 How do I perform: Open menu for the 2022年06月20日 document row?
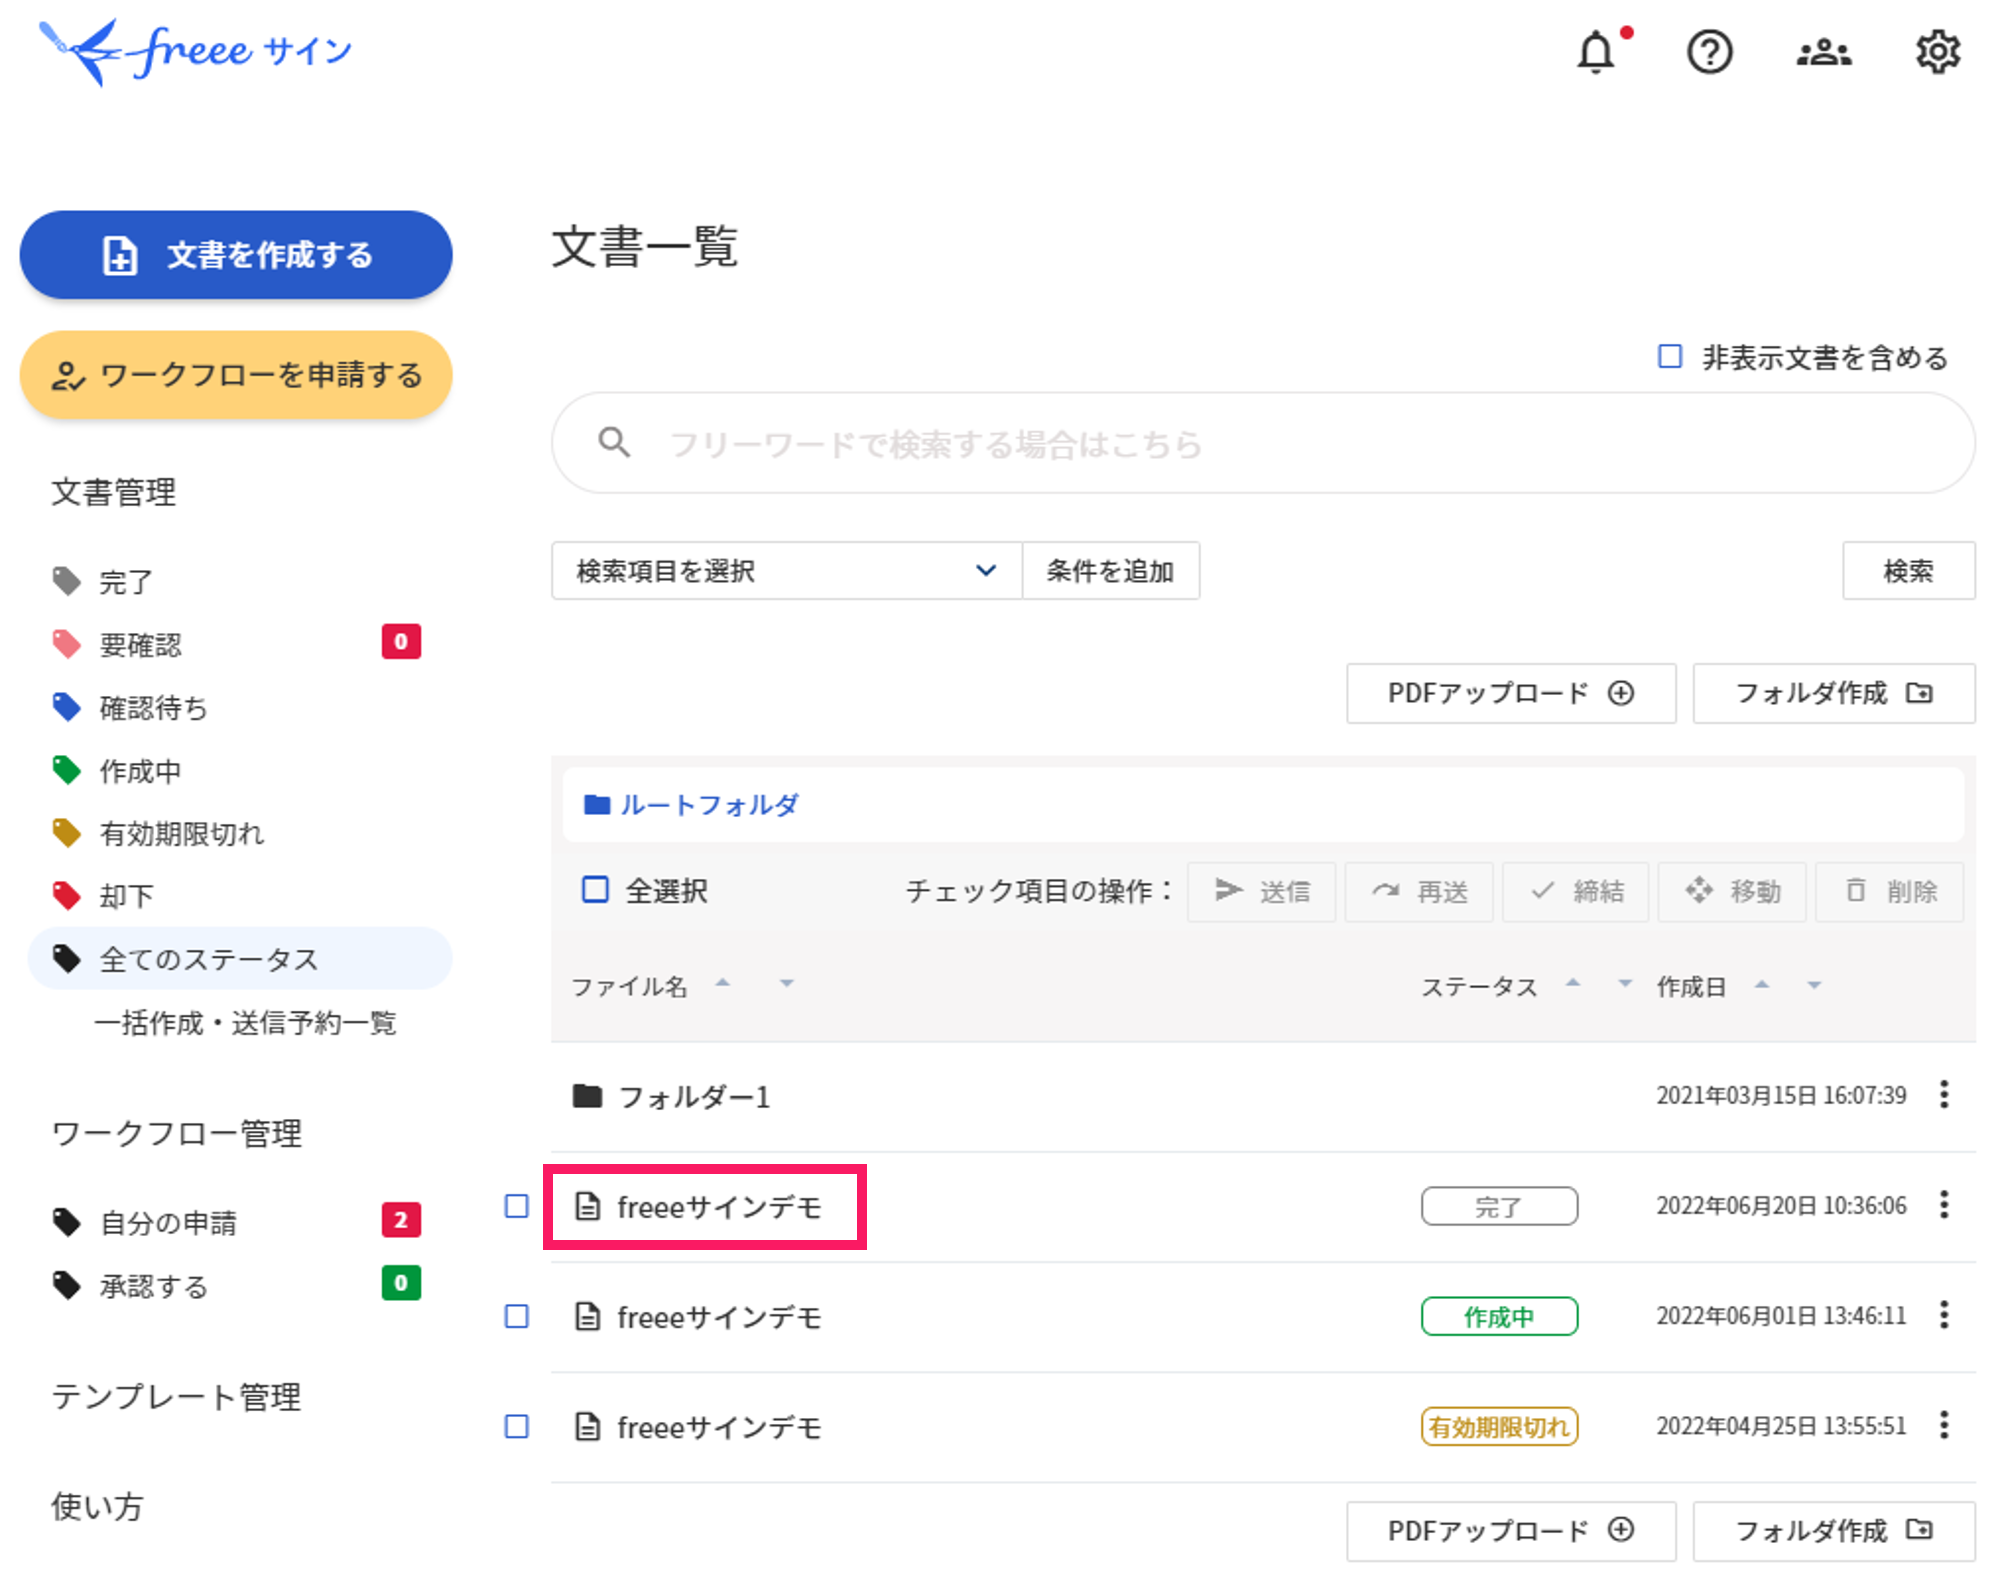coord(1943,1205)
